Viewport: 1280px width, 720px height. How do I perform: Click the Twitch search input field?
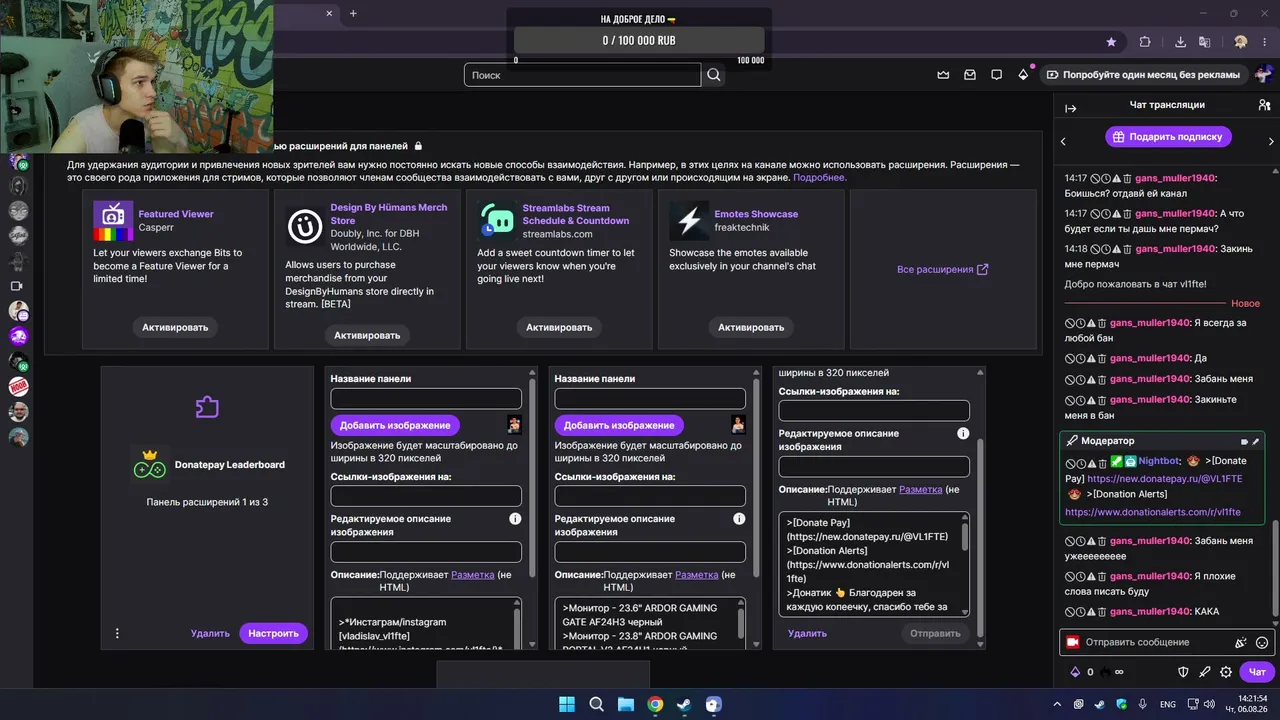pos(583,75)
